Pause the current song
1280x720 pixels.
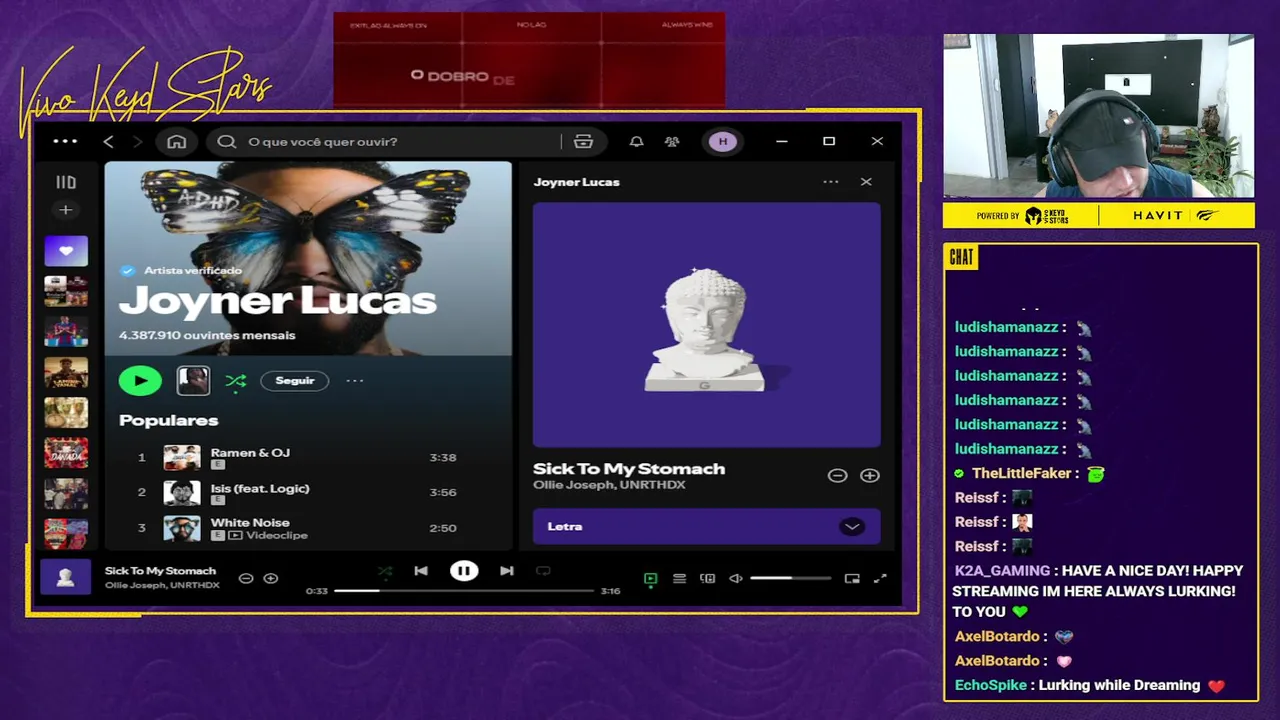[x=464, y=571]
